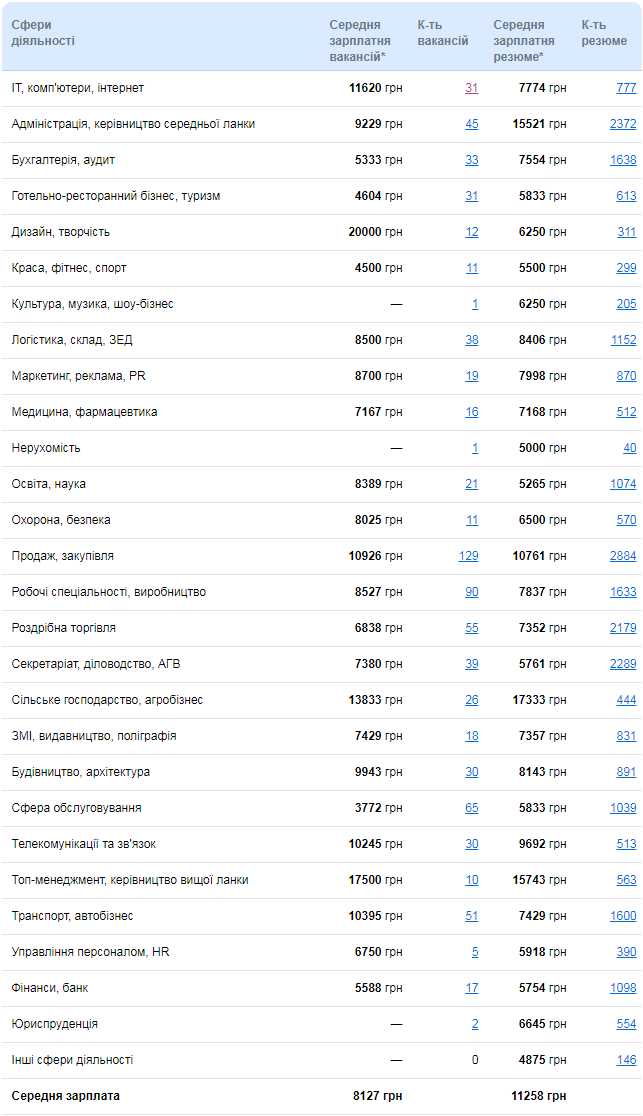
Task: Open 90 vacancies for Робочі спеціальності, виробництво
Action: 471,592
